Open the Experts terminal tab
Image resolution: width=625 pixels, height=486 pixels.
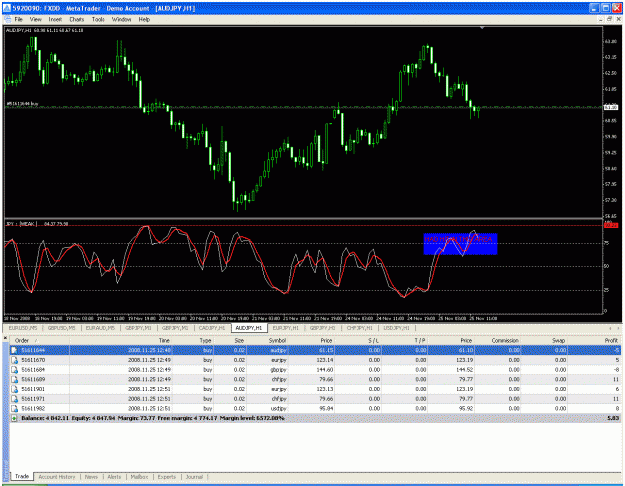(167, 477)
